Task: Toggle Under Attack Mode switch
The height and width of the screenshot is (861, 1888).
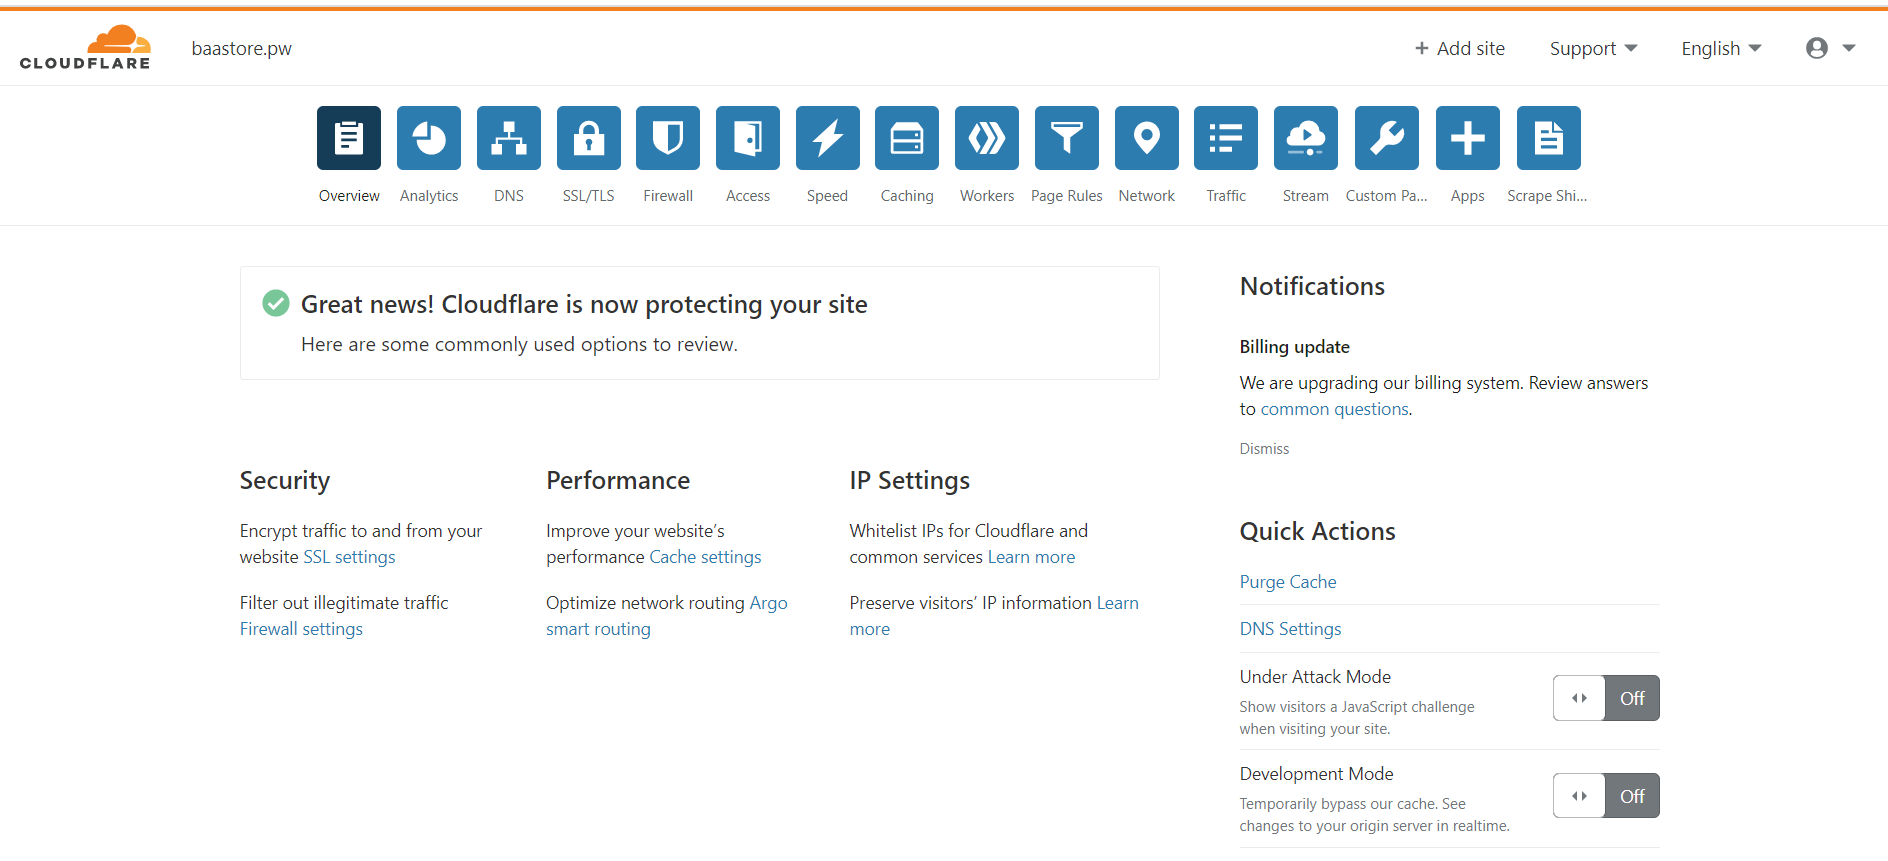Action: 1606,698
